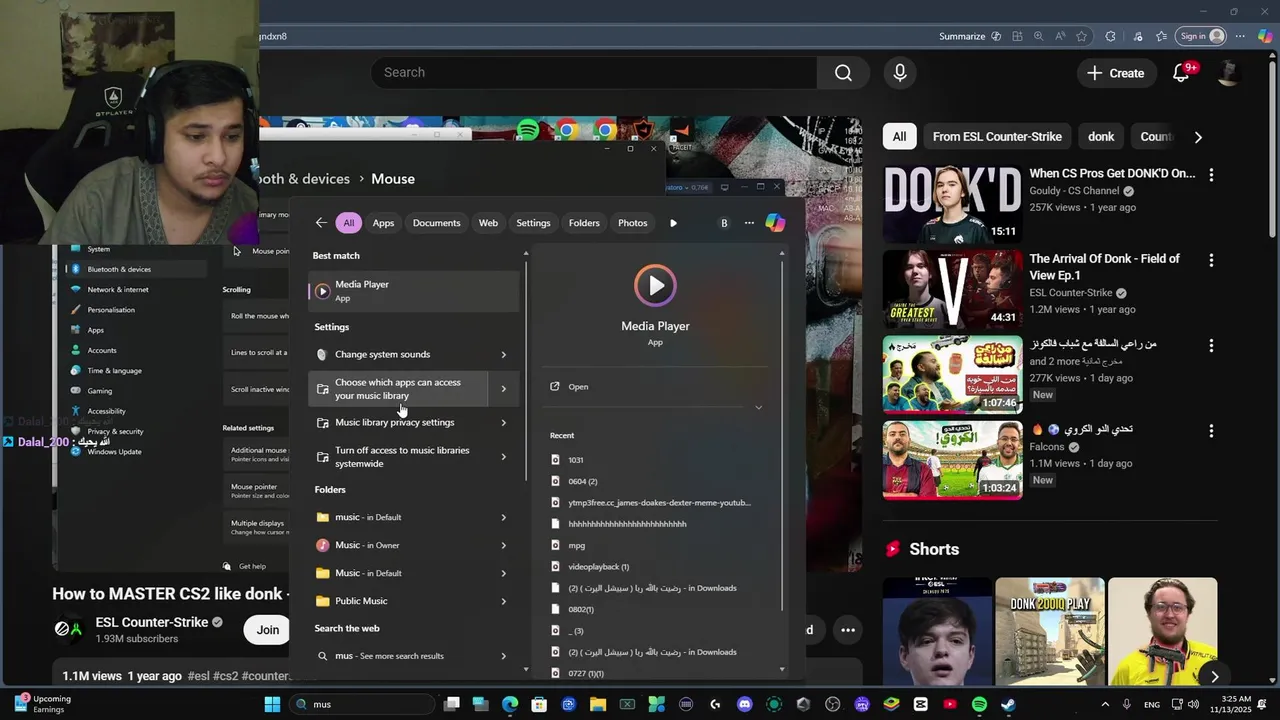
Task: Open File Explorer from taskbar
Action: tap(598, 704)
